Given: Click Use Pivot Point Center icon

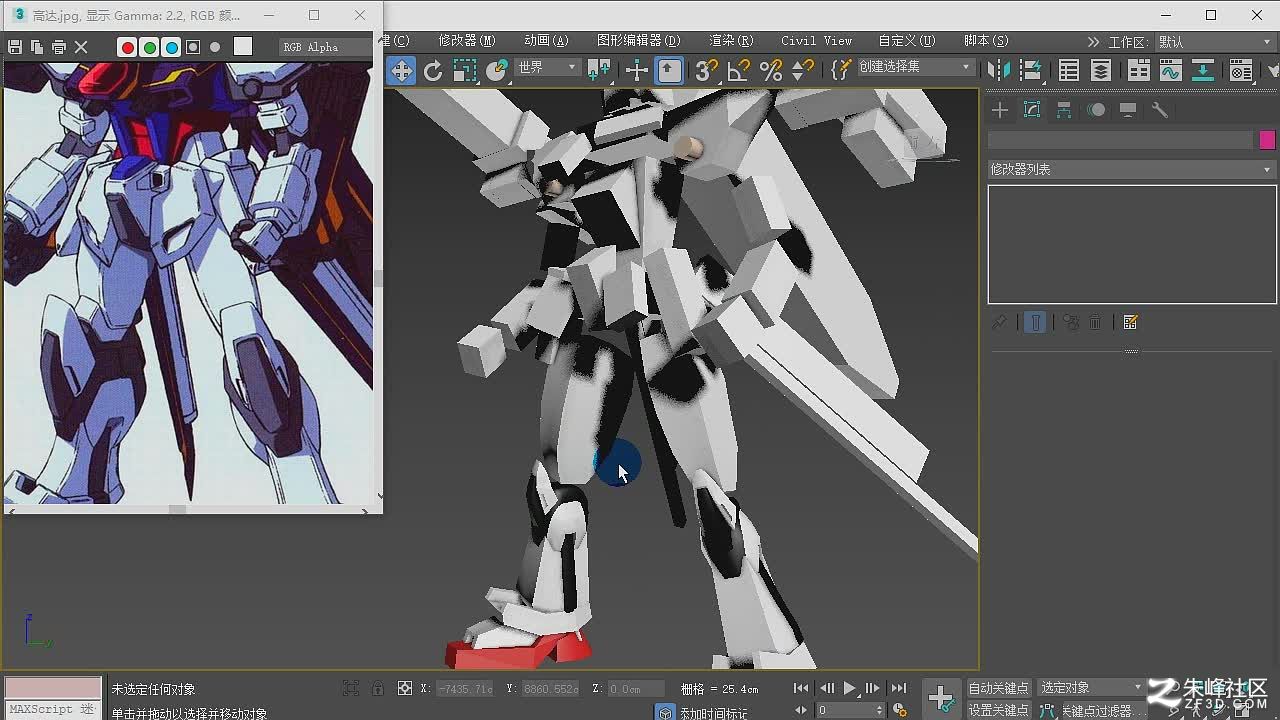Looking at the screenshot, I should tap(599, 70).
